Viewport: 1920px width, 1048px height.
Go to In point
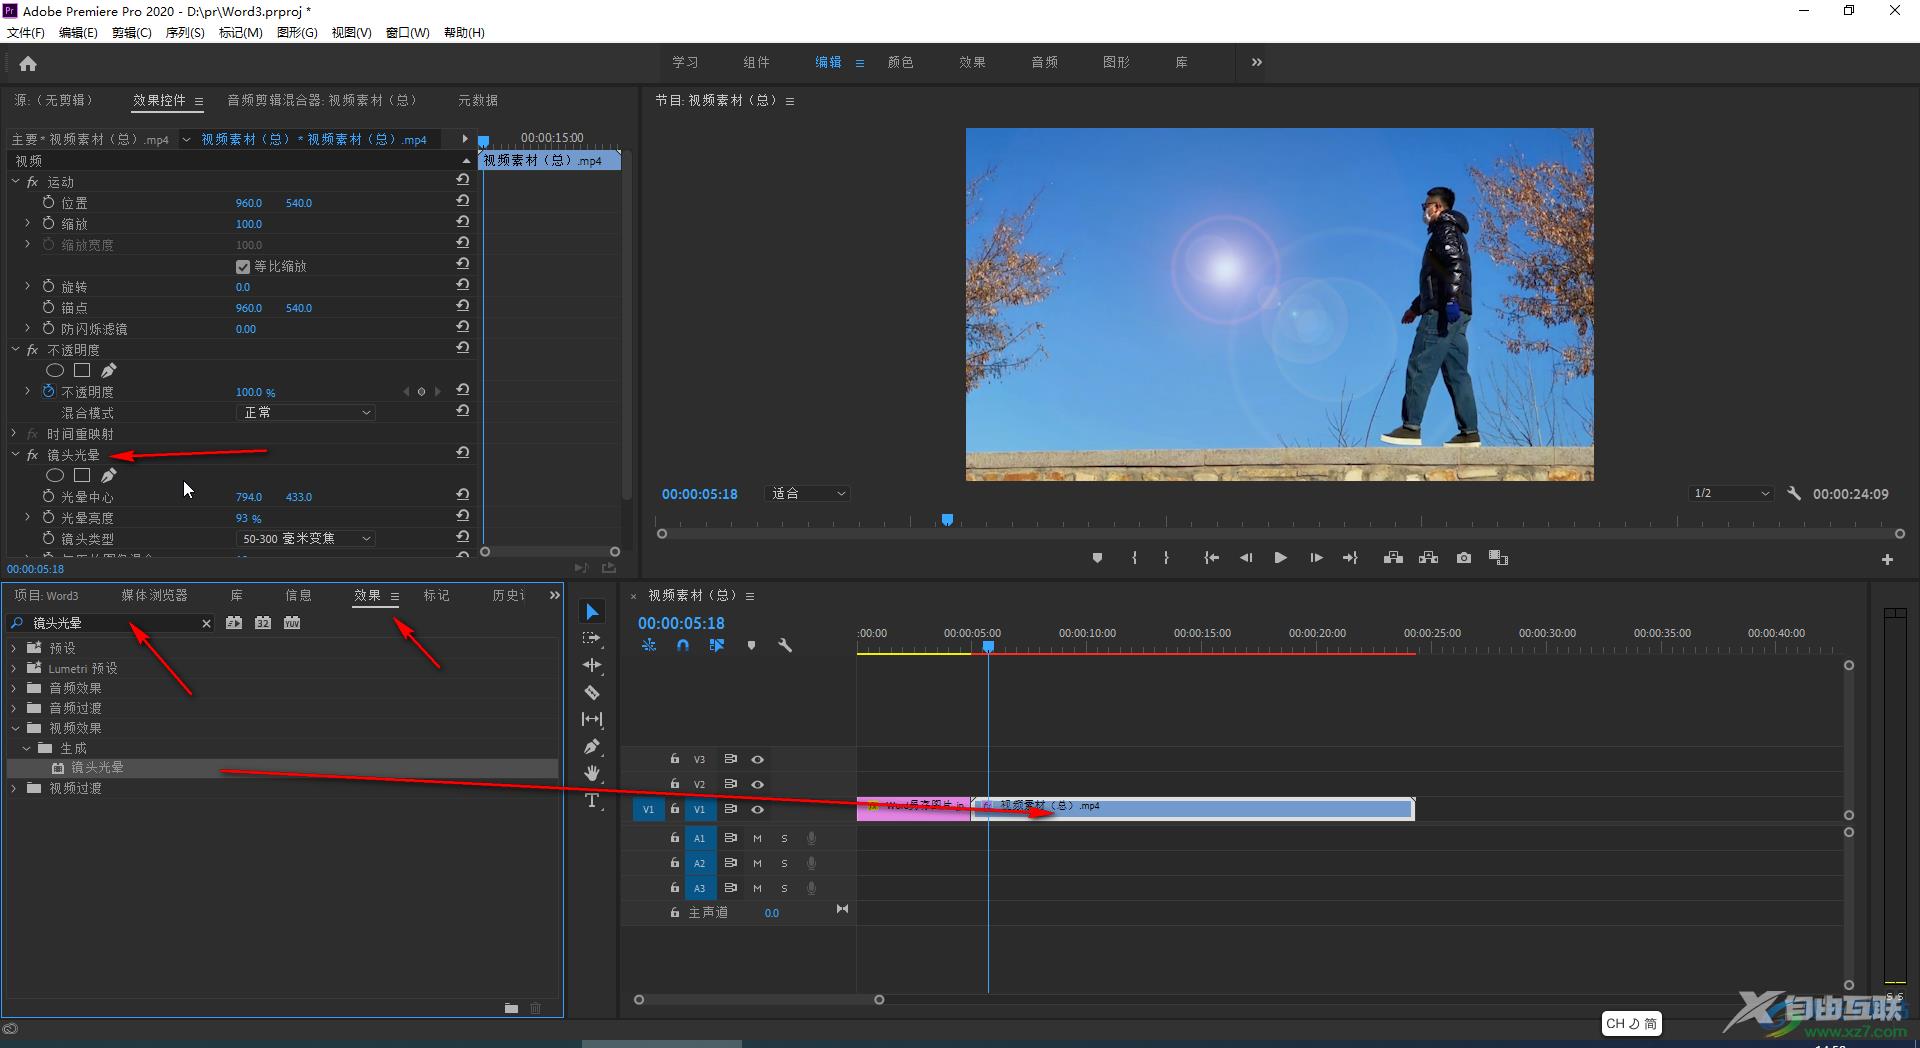coord(1211,558)
